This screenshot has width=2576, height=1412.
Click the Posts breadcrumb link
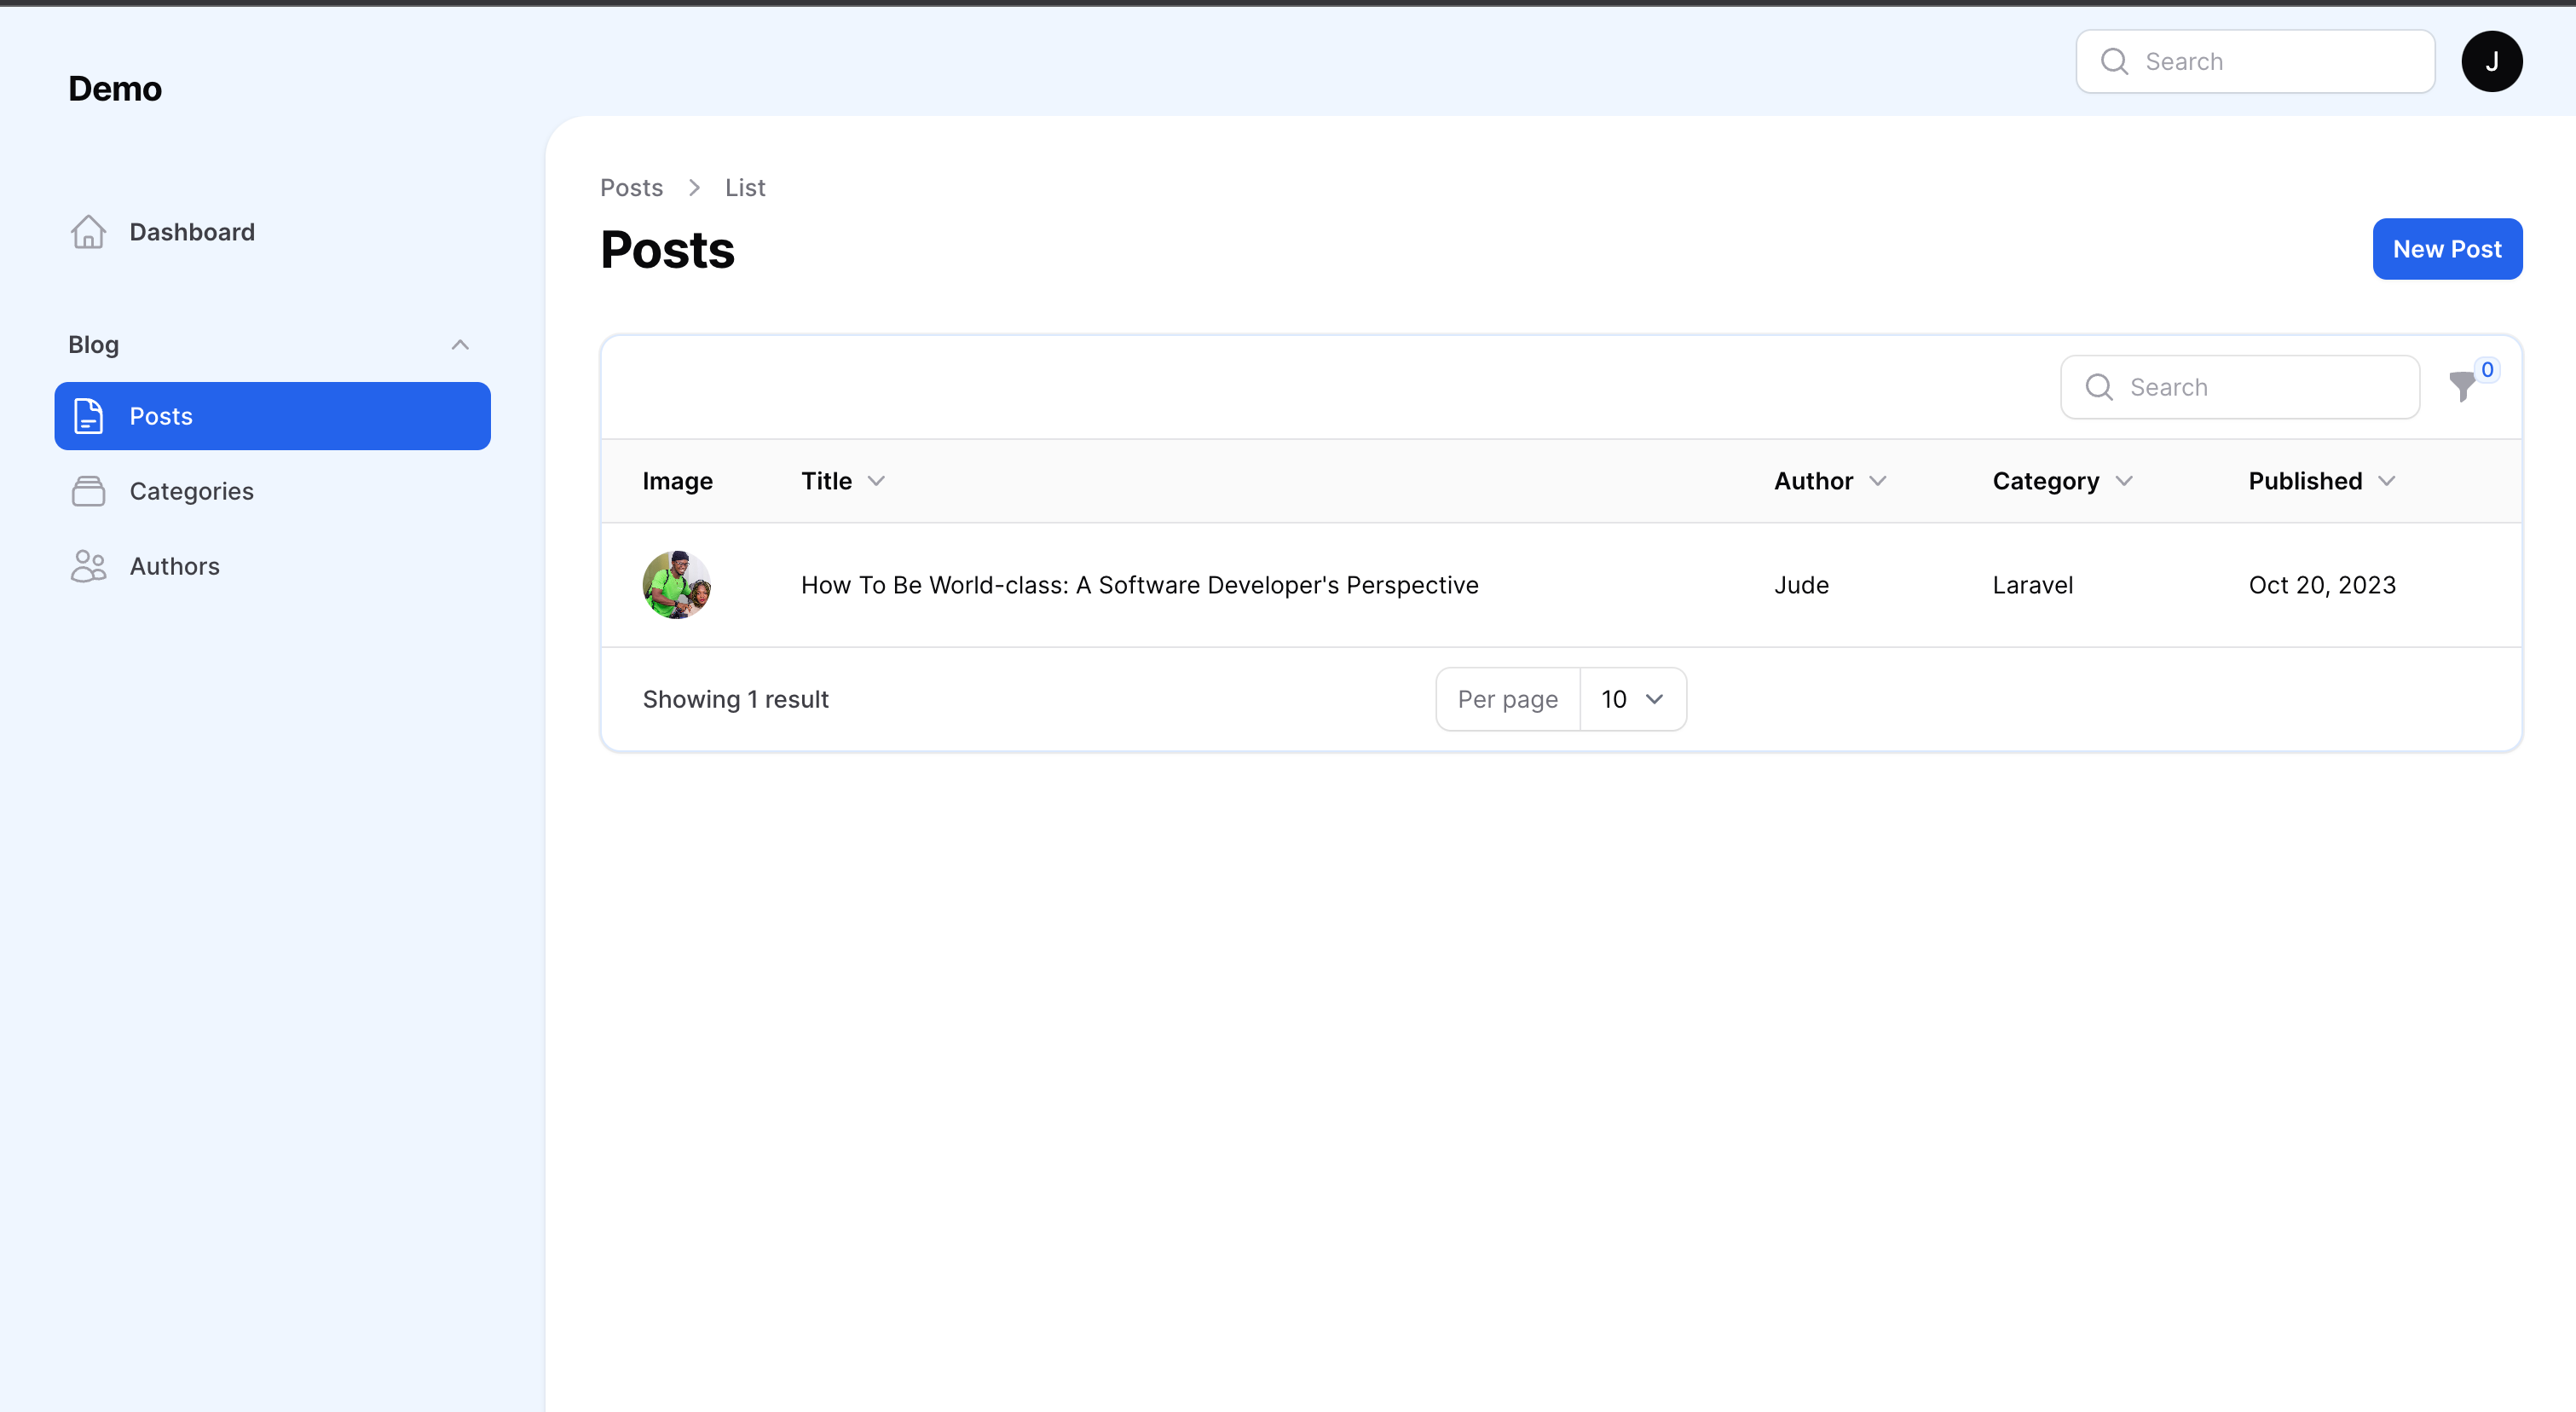click(x=631, y=188)
